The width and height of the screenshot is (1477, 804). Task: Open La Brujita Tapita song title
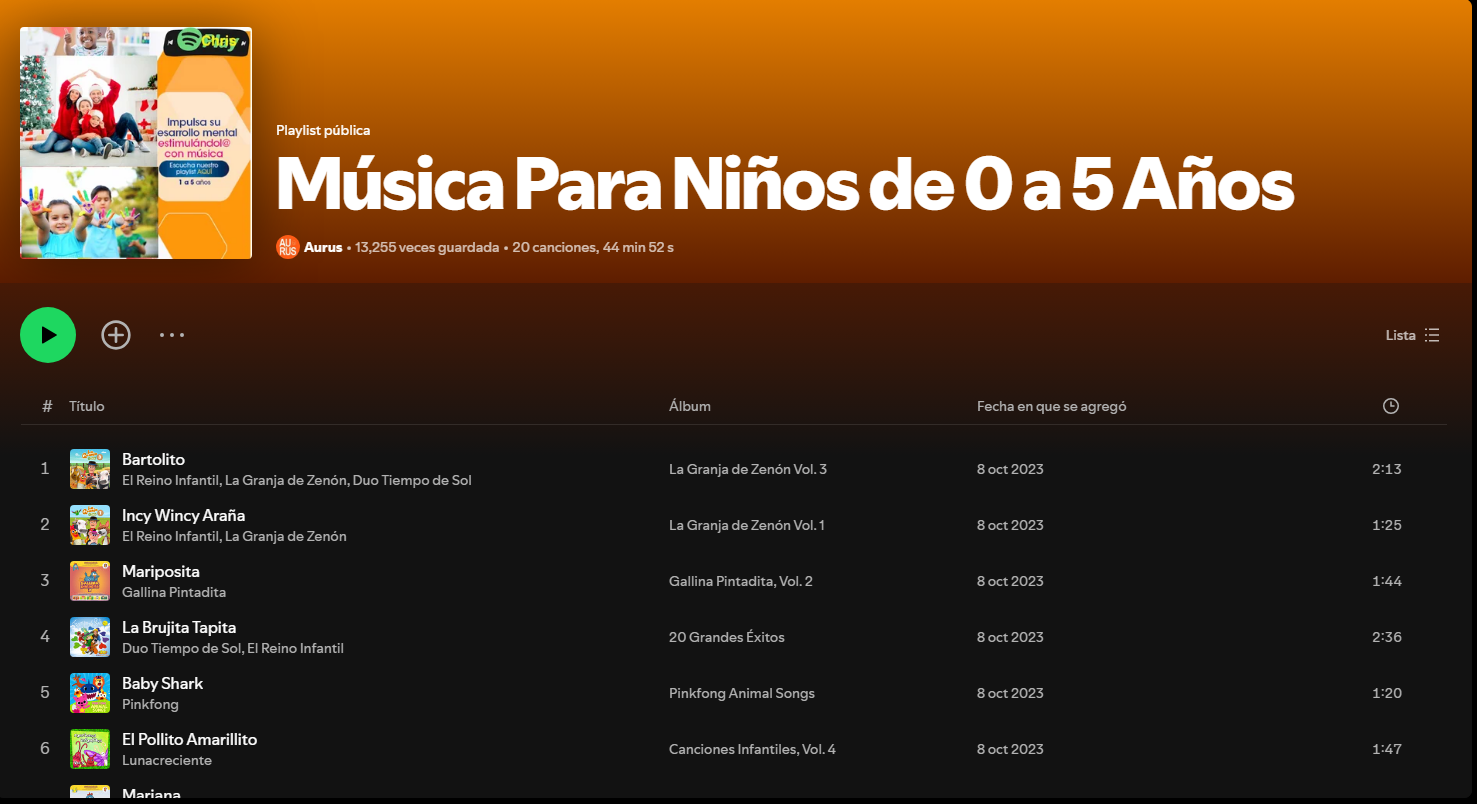pyautogui.click(x=179, y=627)
